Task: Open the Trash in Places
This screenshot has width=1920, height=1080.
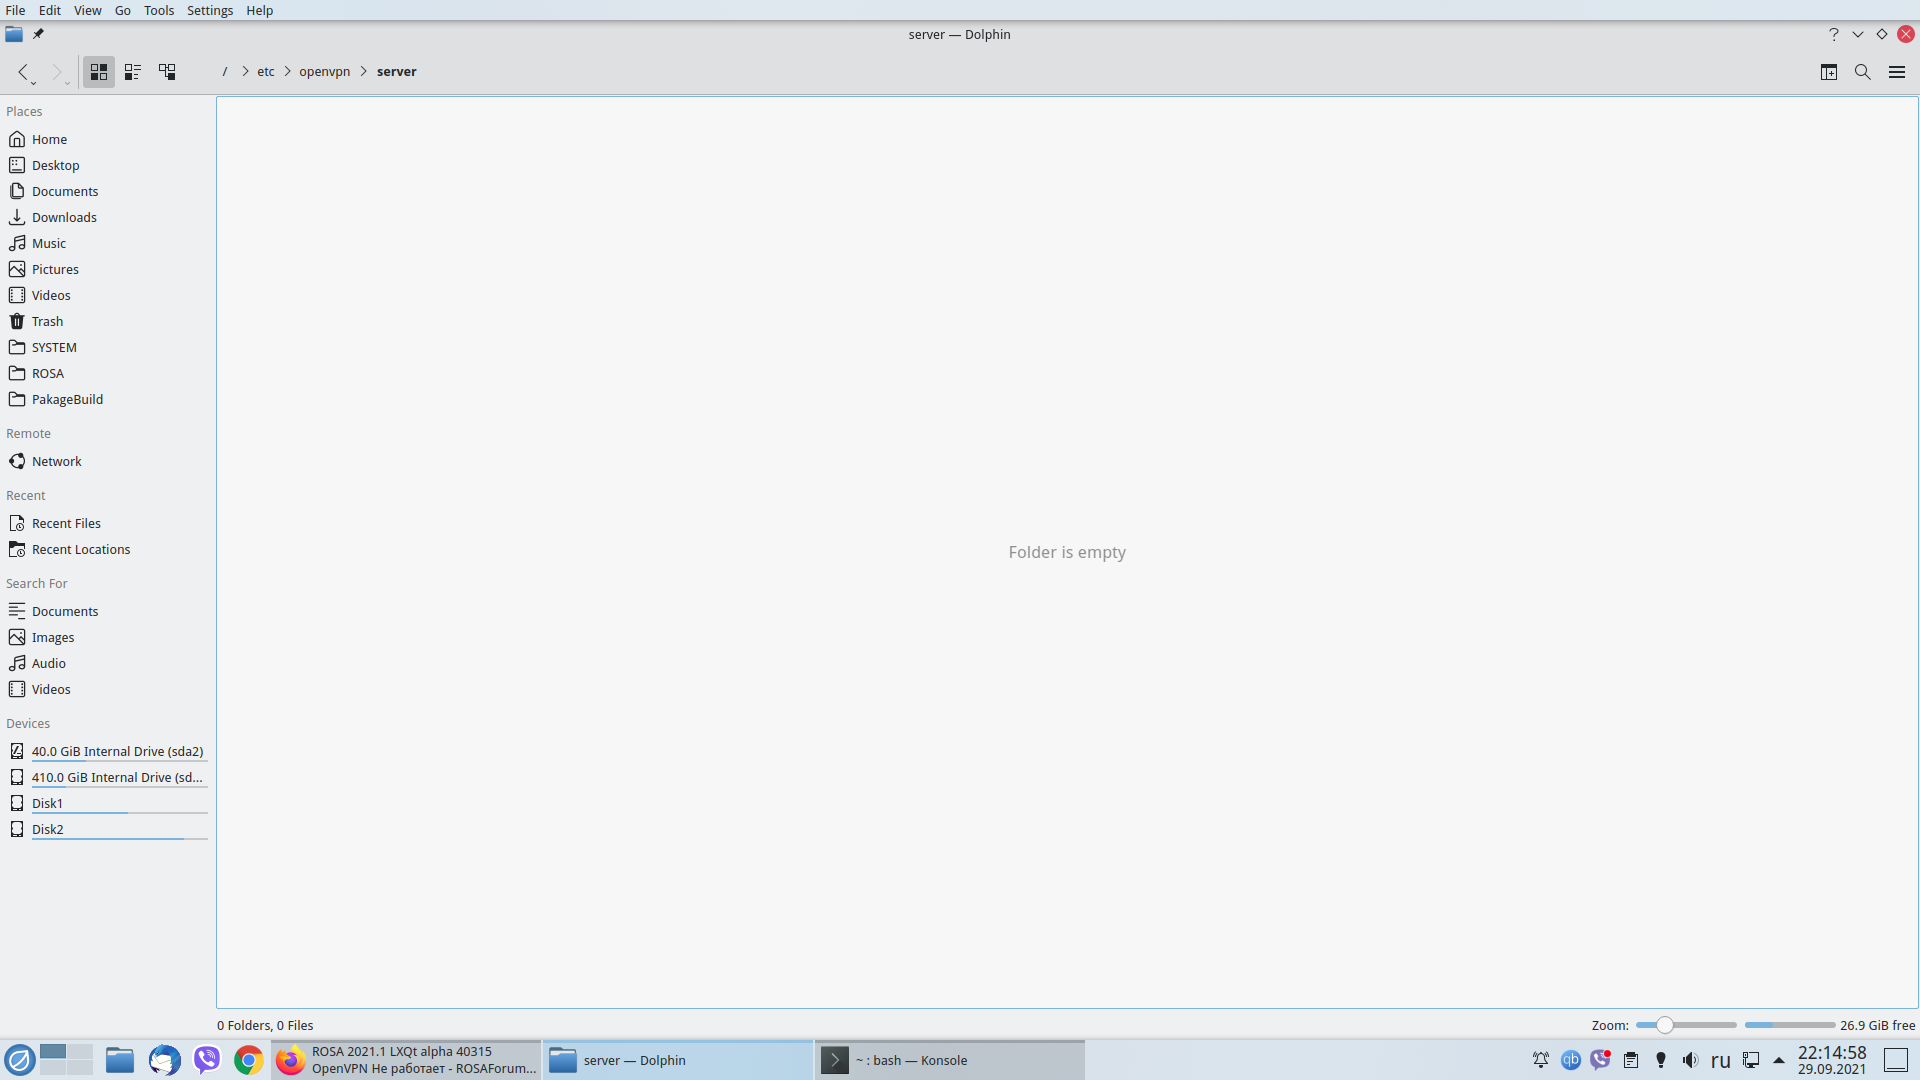Action: pyautogui.click(x=47, y=321)
